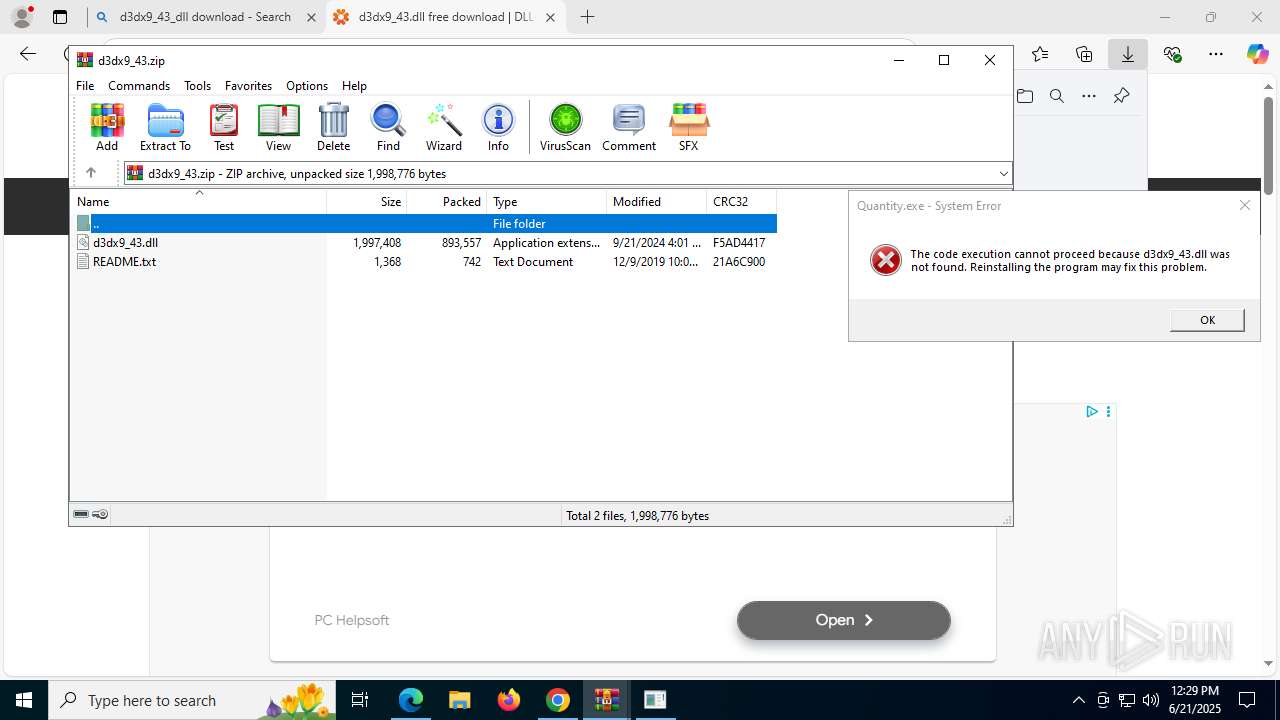
Task: Open the Browser essentials heart icon
Action: click(1172, 54)
